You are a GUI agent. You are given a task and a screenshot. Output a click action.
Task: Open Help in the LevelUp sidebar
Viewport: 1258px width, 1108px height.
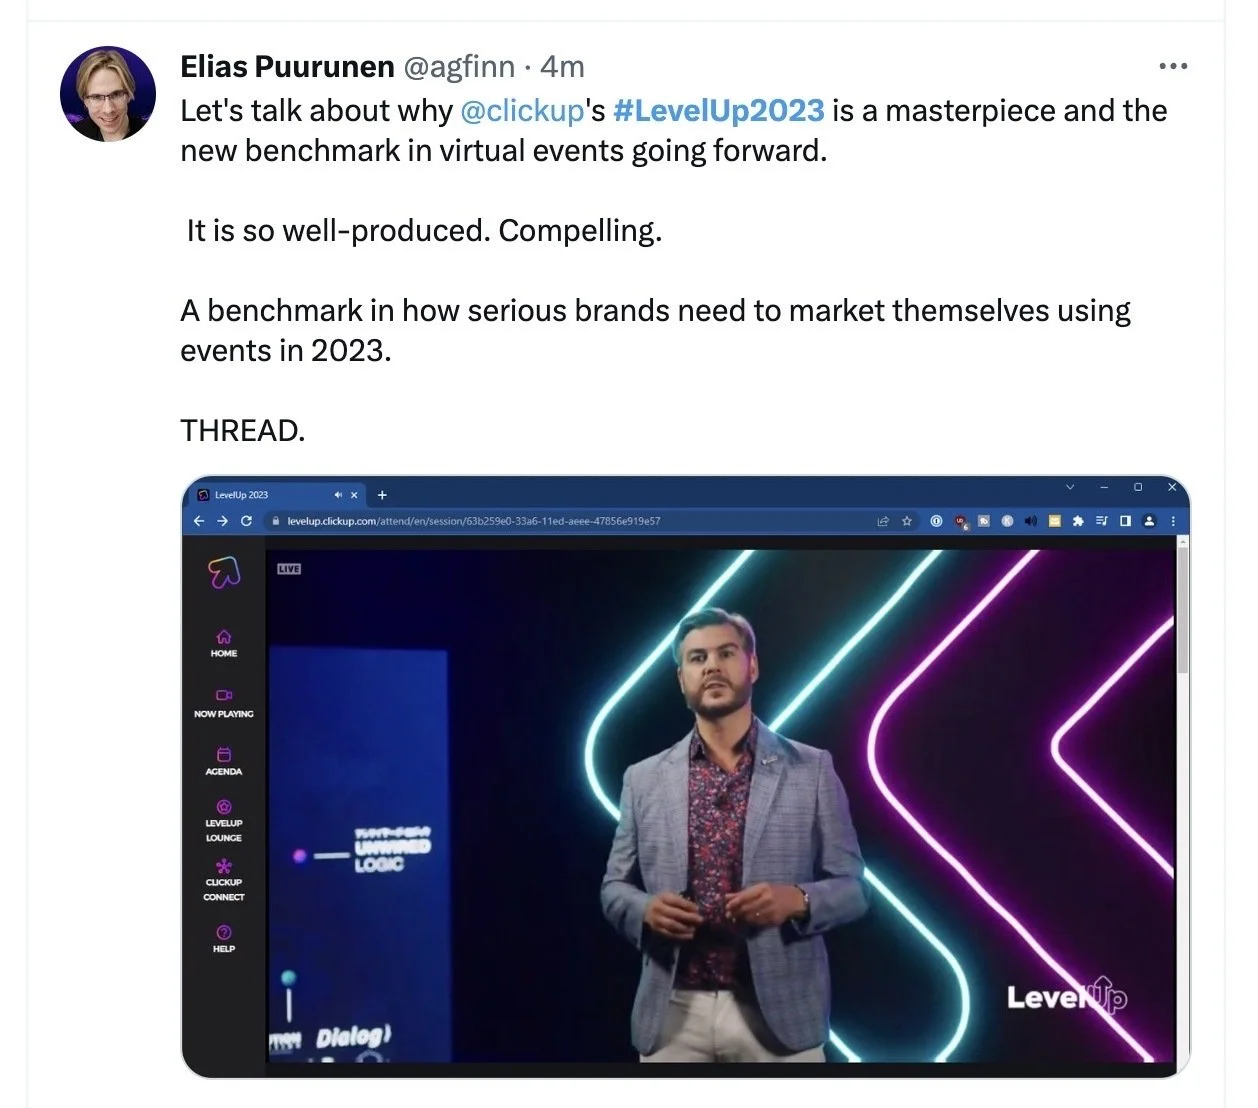tap(223, 939)
